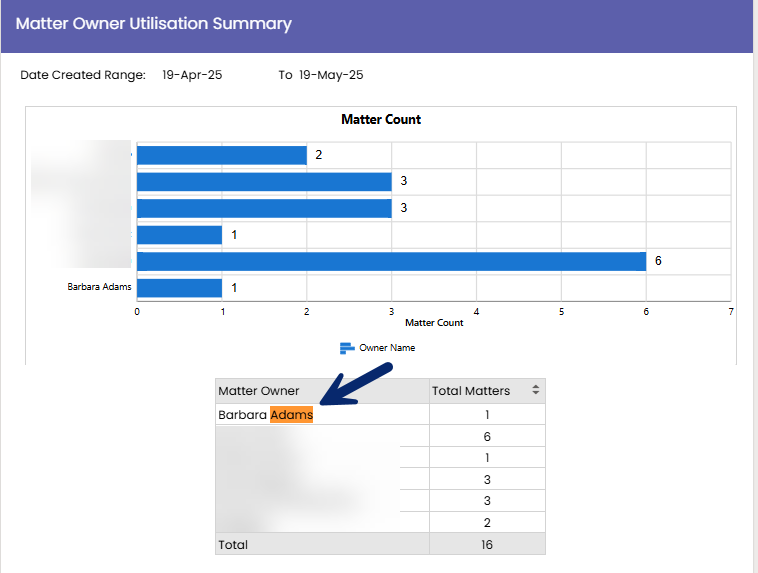758x573 pixels.
Task: Click the Matter Count x-axis title
Action: [434, 323]
